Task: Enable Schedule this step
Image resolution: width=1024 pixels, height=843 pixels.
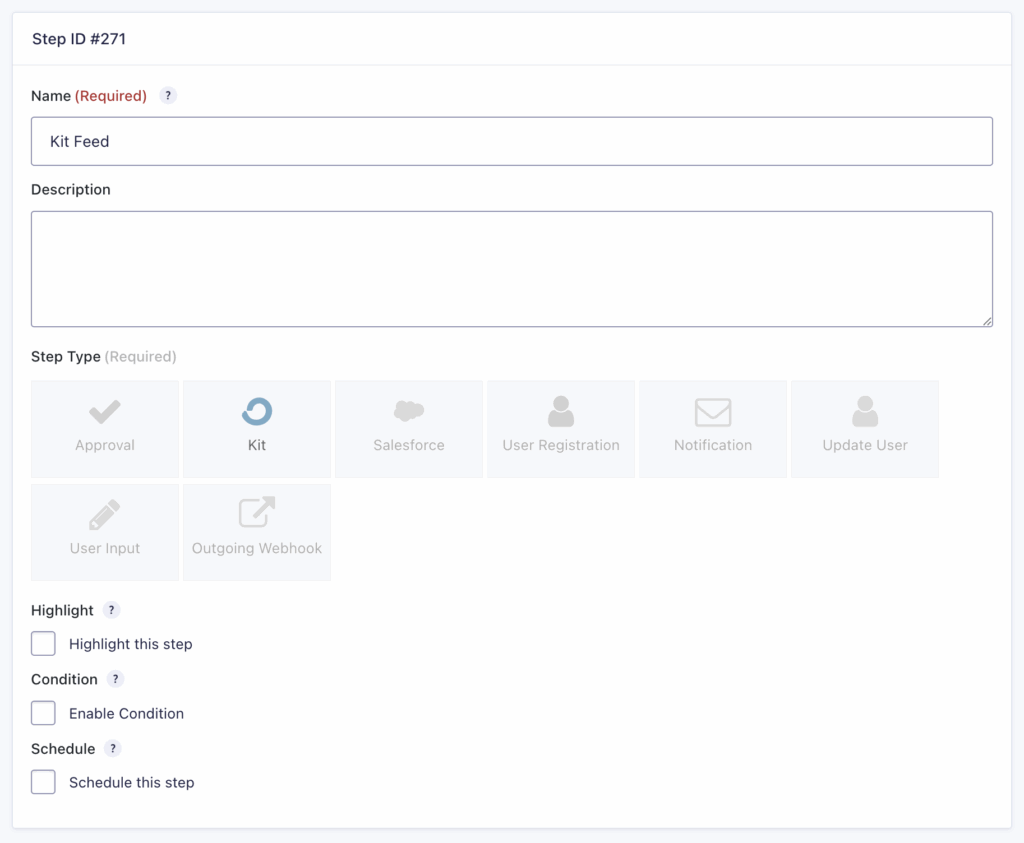Action: [x=43, y=782]
